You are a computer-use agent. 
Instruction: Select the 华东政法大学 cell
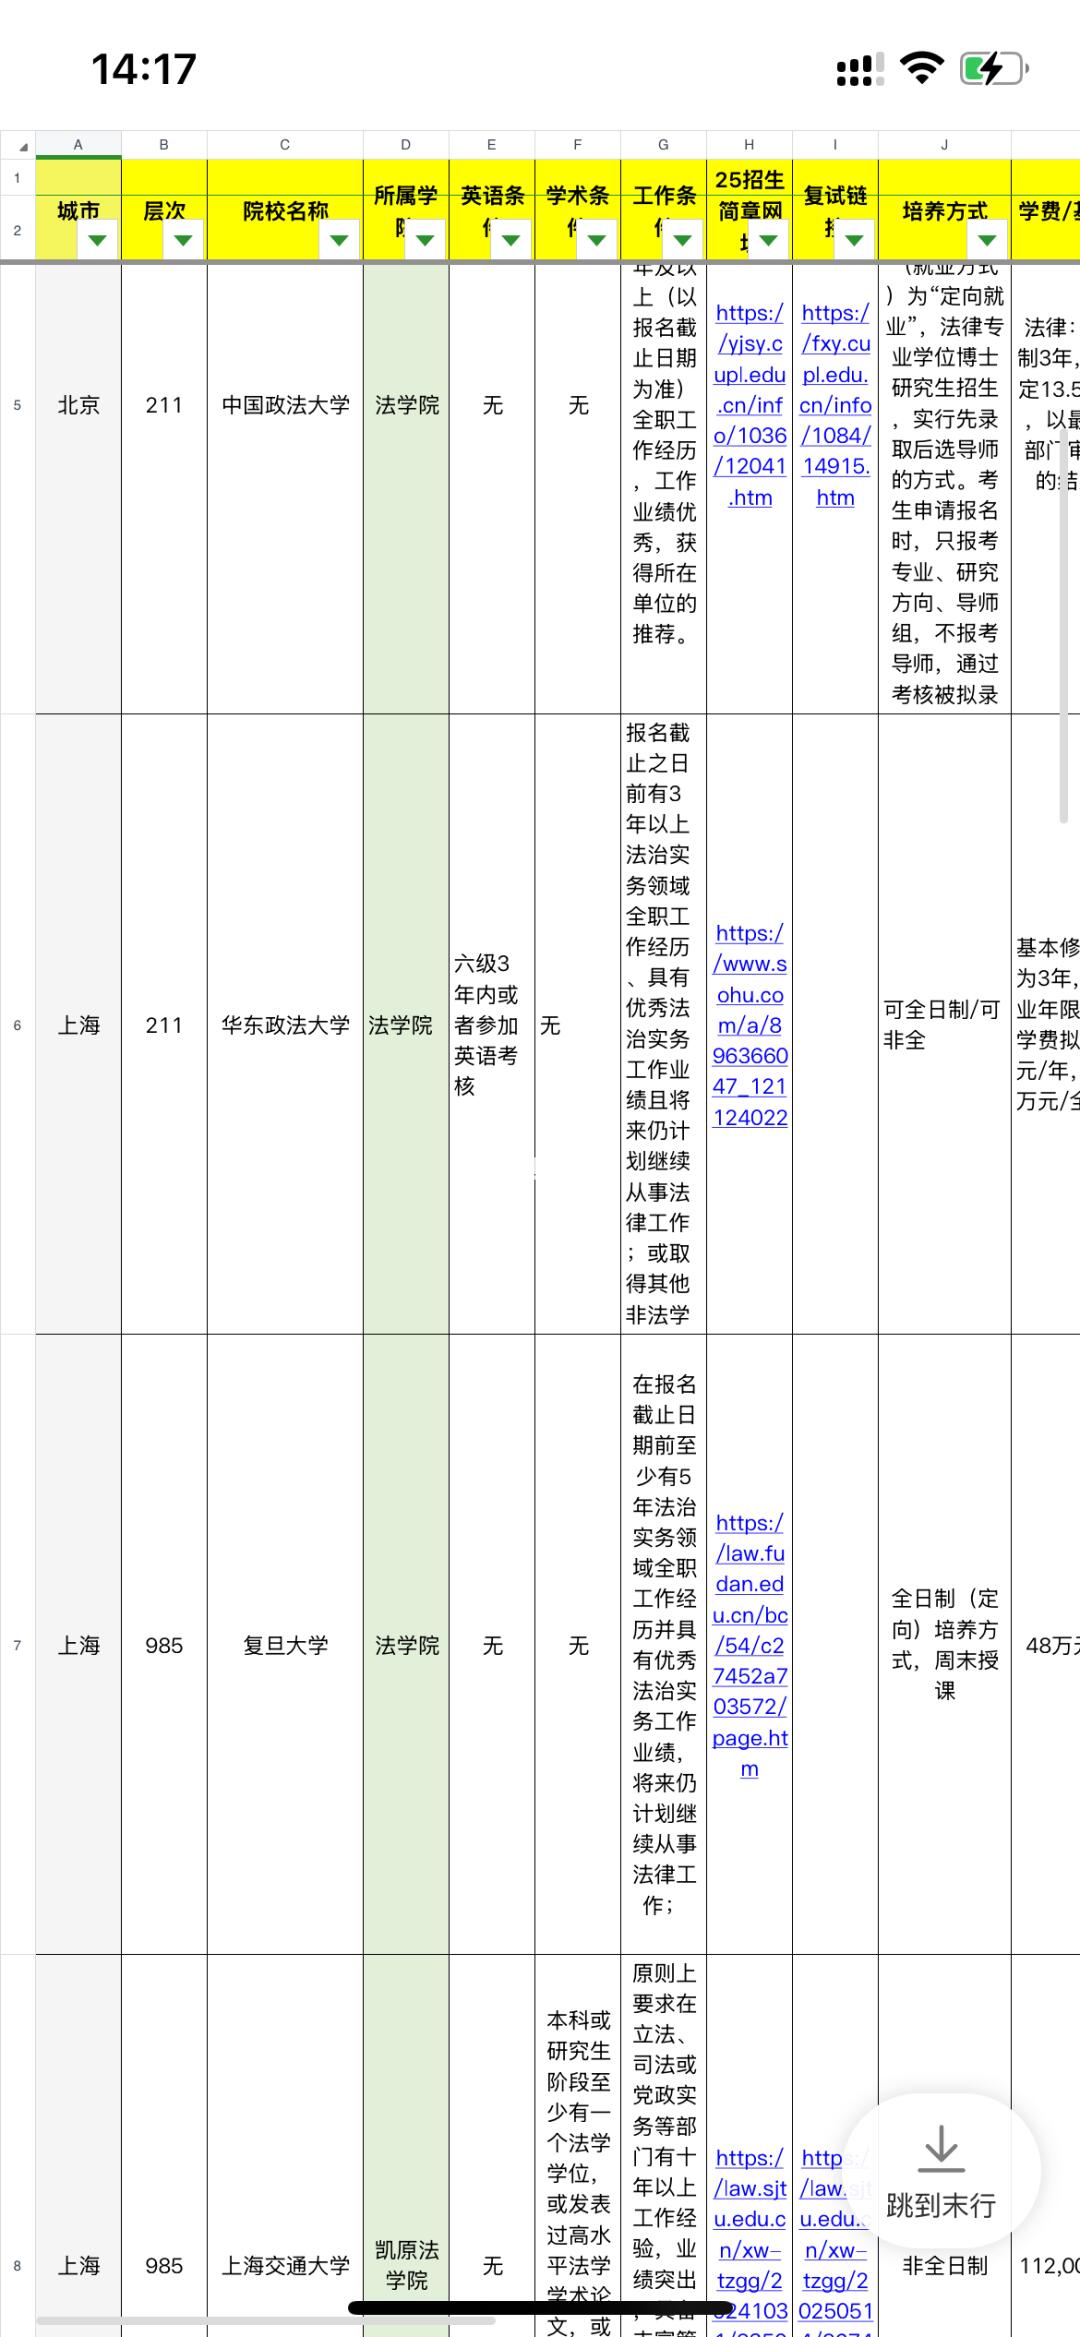285,1025
